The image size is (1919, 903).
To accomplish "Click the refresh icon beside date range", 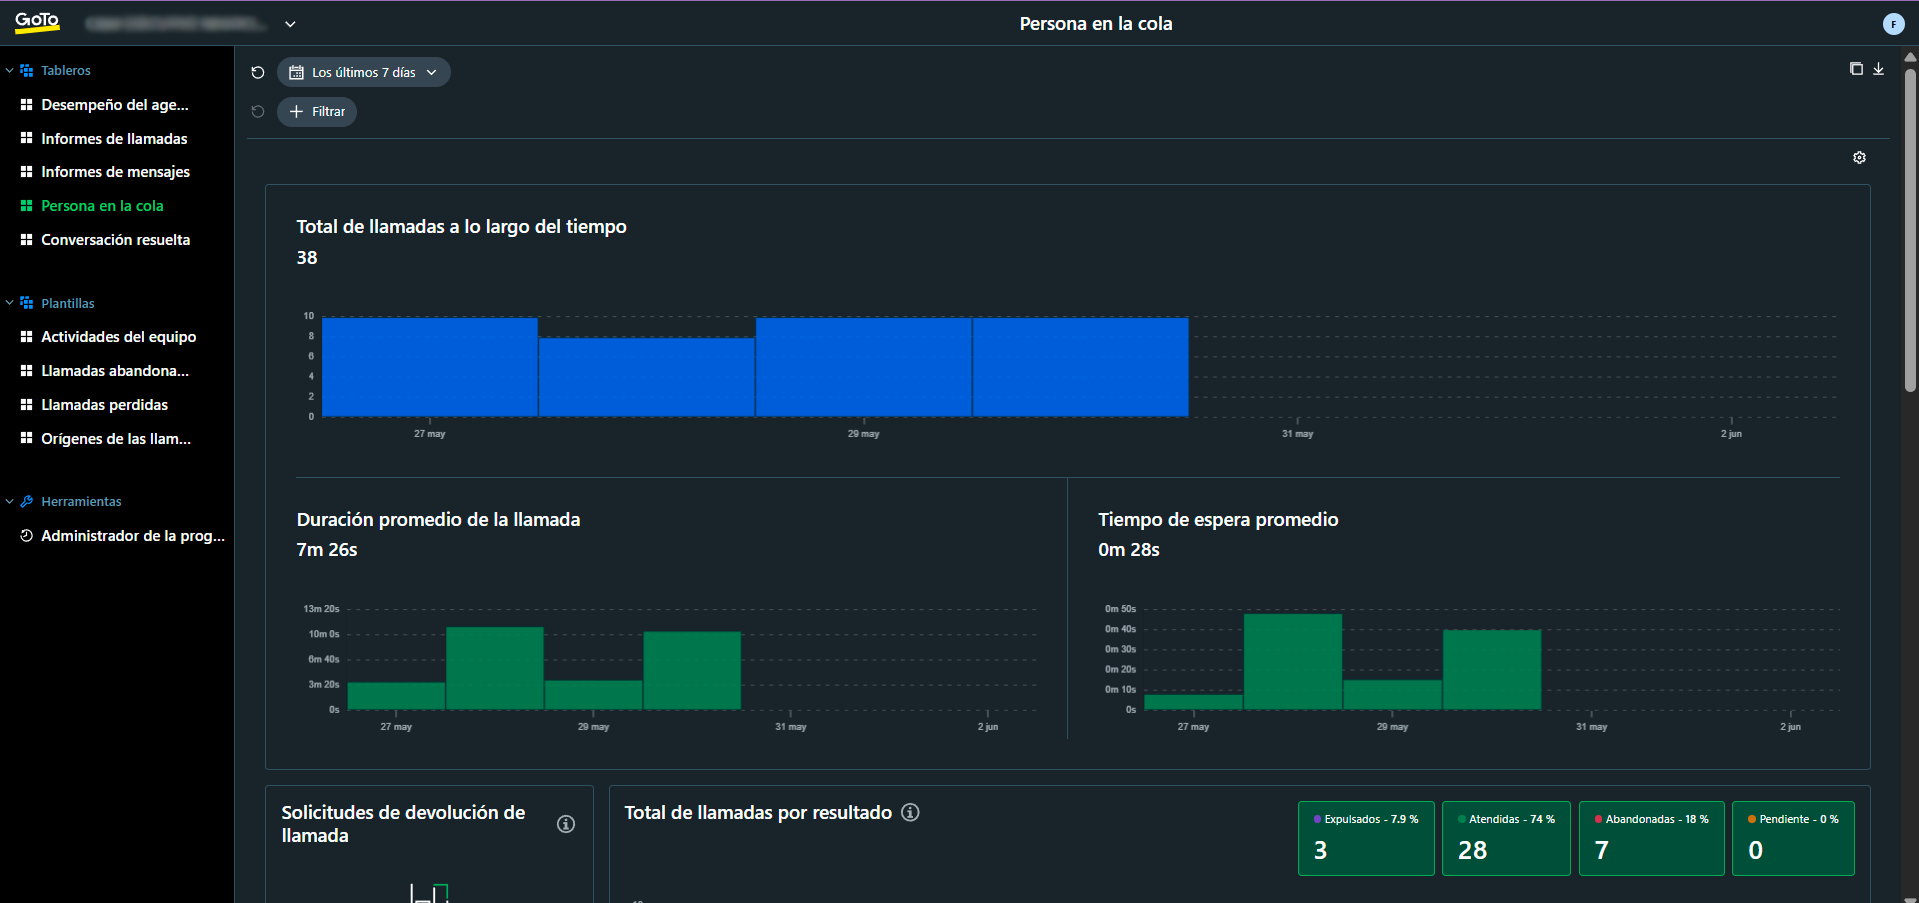I will (x=258, y=72).
